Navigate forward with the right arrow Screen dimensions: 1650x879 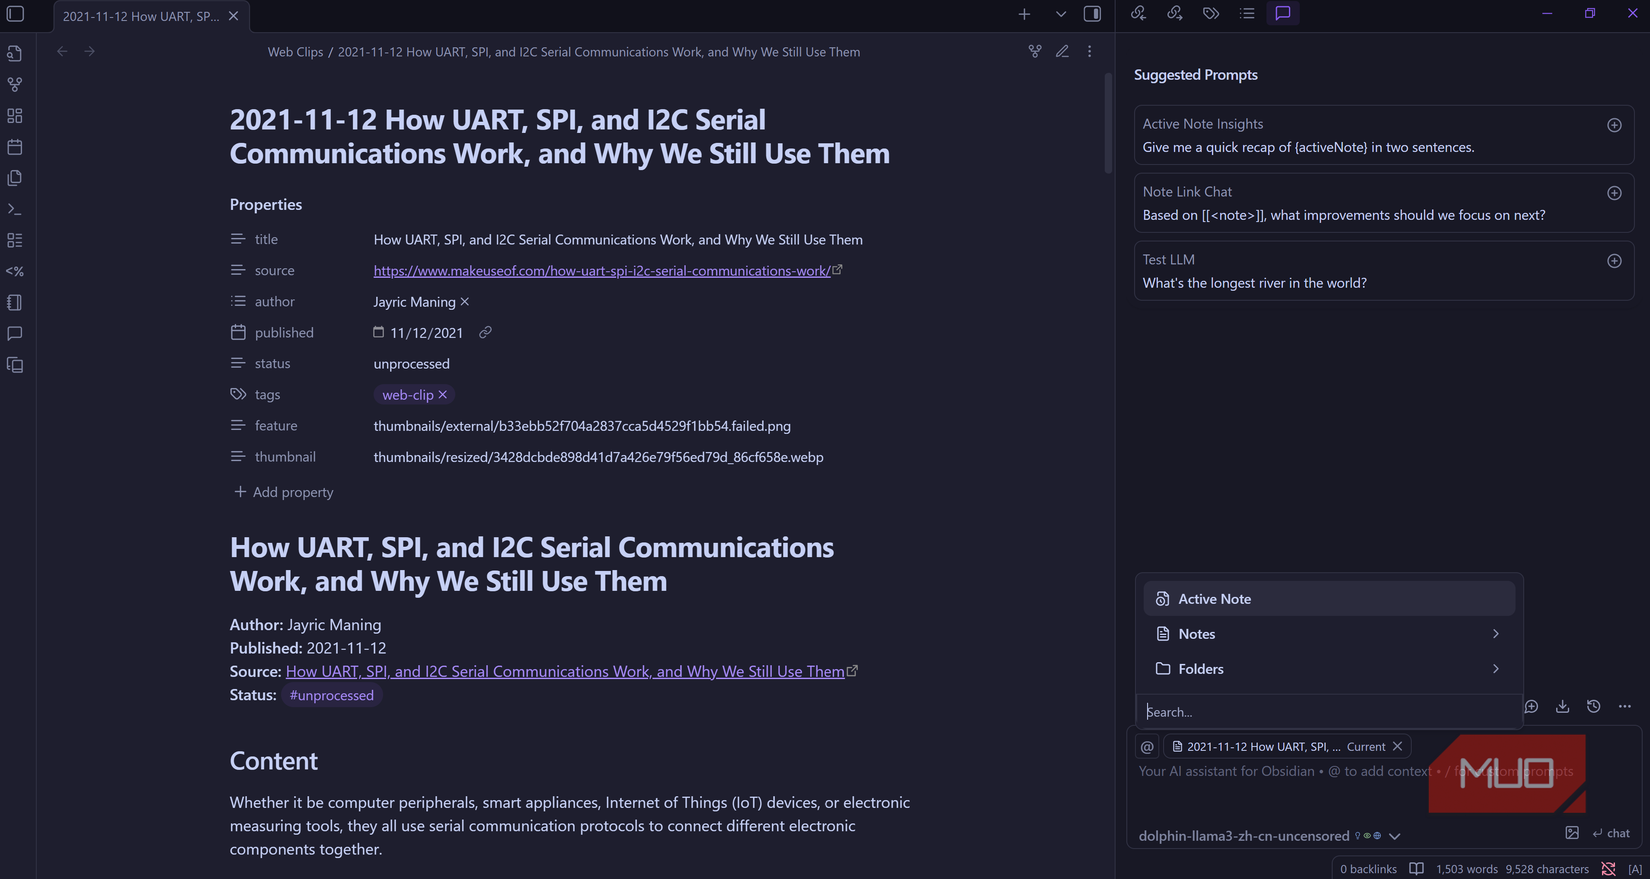point(89,51)
